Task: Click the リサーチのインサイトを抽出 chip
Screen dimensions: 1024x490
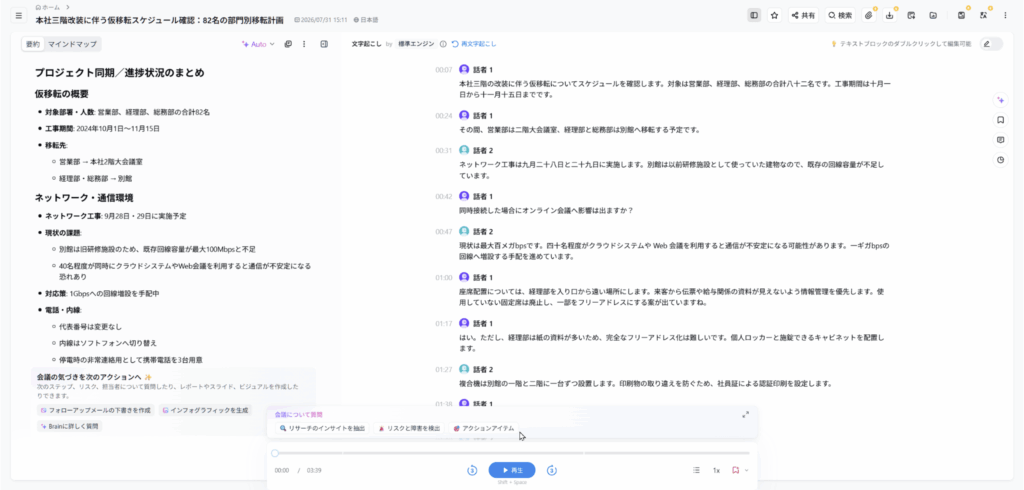Action: (323, 429)
